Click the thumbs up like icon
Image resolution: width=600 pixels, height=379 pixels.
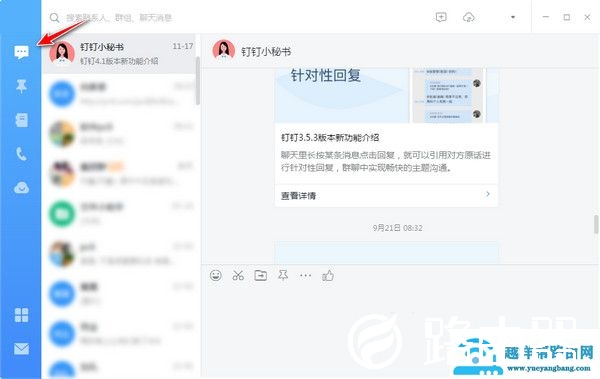(328, 275)
